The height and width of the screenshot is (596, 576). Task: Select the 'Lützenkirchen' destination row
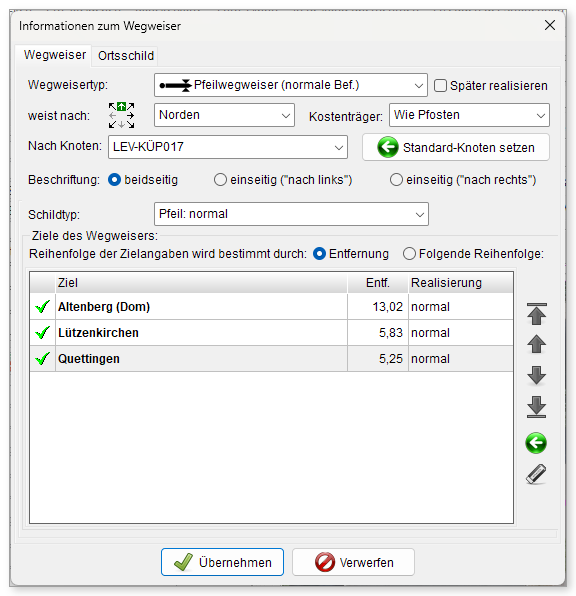click(x=271, y=333)
